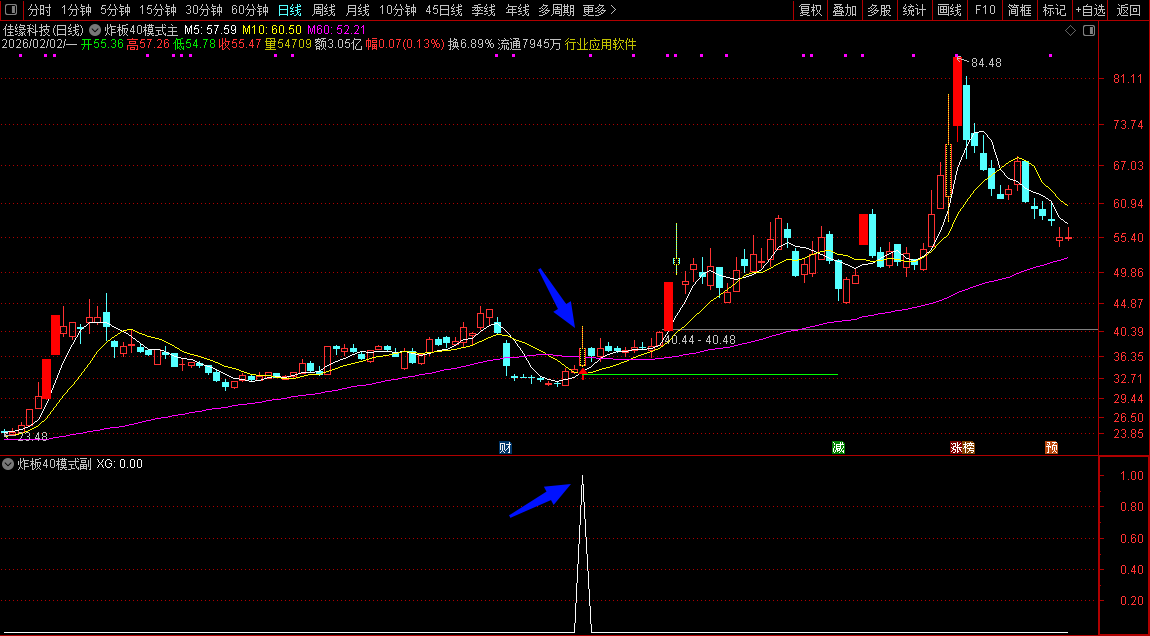Screen dimensions: 1150x636
Task: Click the XG: 0.00 indicator value
Action: 120,464
